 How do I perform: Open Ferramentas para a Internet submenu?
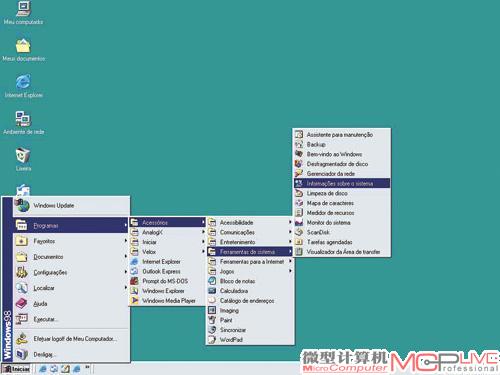[250, 262]
